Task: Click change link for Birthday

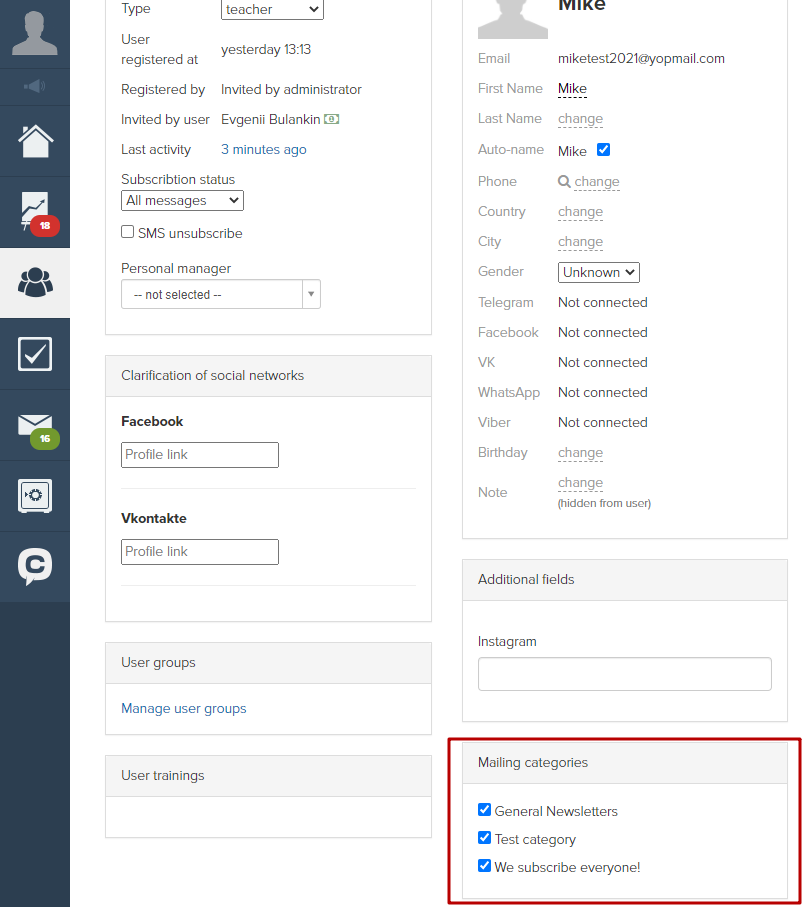Action: (x=580, y=453)
